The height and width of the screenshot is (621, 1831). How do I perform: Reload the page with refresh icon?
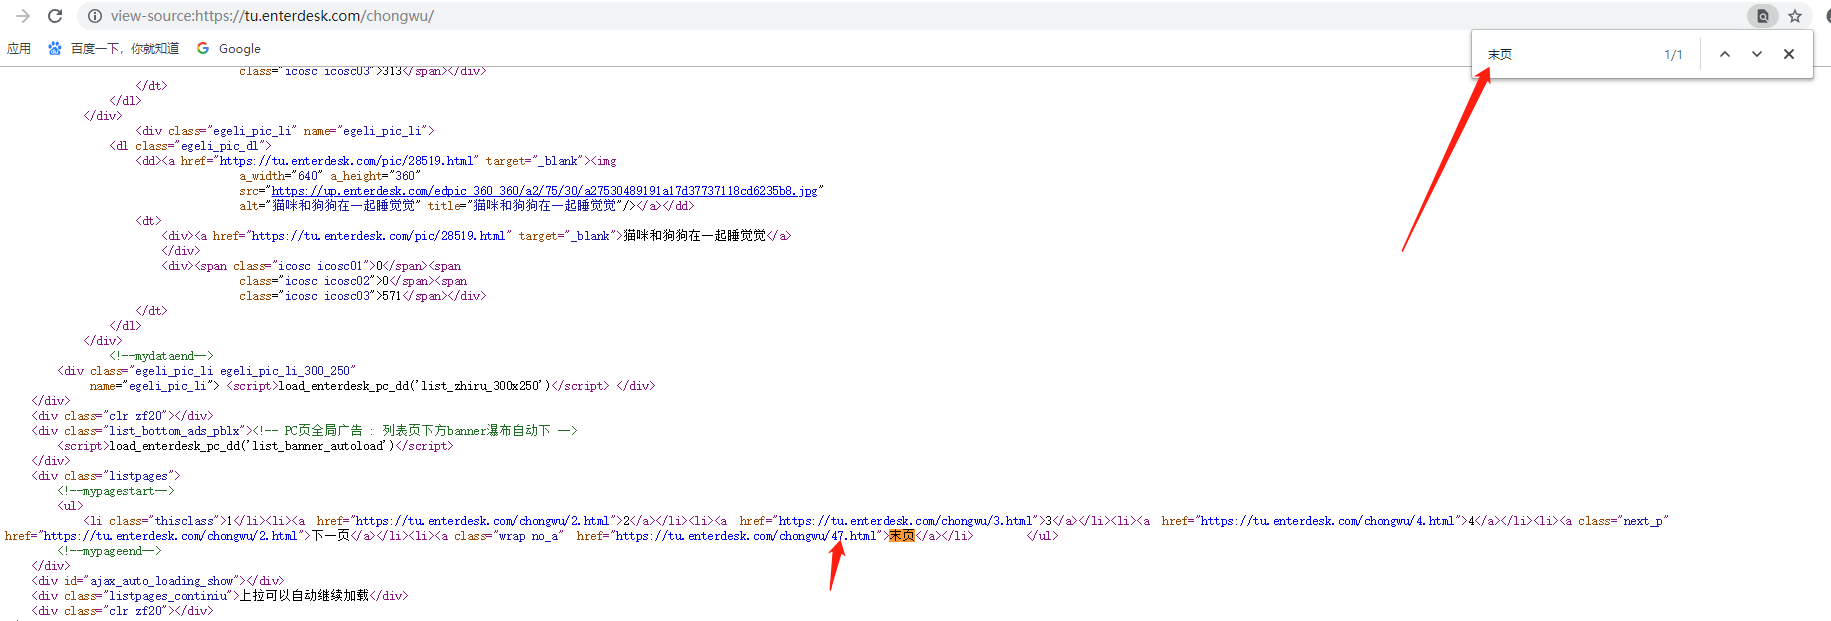coord(55,16)
